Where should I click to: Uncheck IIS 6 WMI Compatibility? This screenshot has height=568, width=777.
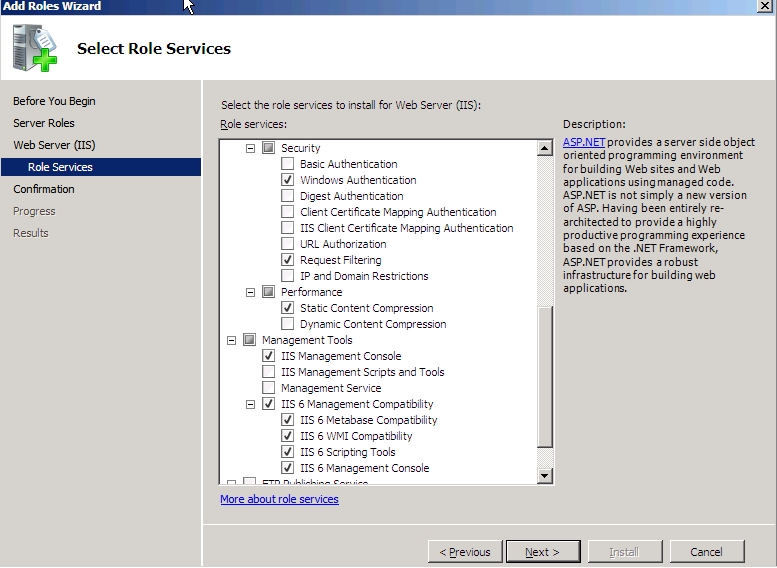point(287,436)
